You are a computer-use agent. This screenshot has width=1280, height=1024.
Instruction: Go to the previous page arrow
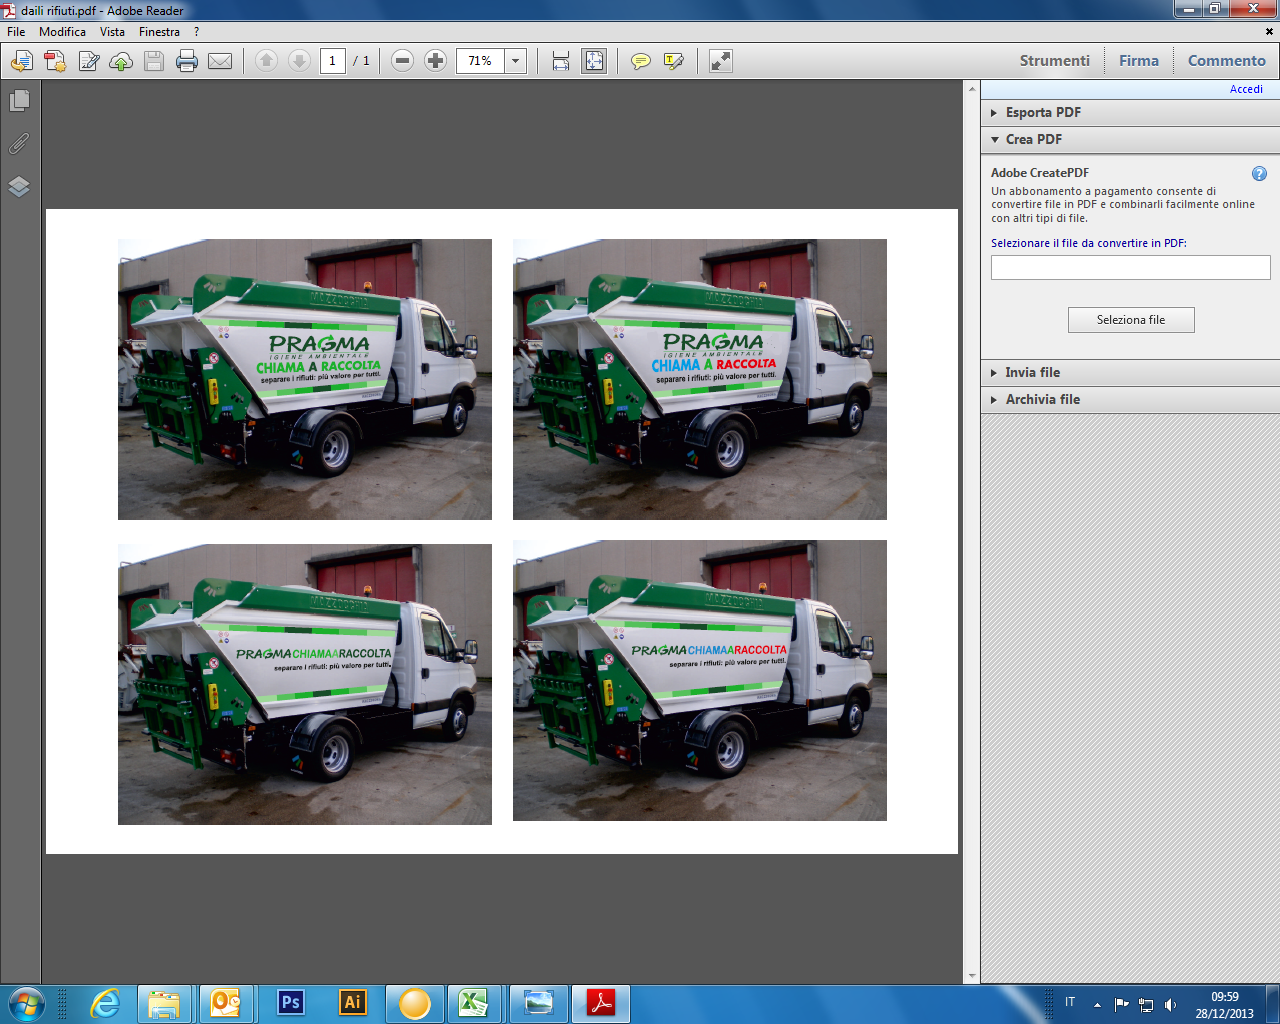(266, 61)
